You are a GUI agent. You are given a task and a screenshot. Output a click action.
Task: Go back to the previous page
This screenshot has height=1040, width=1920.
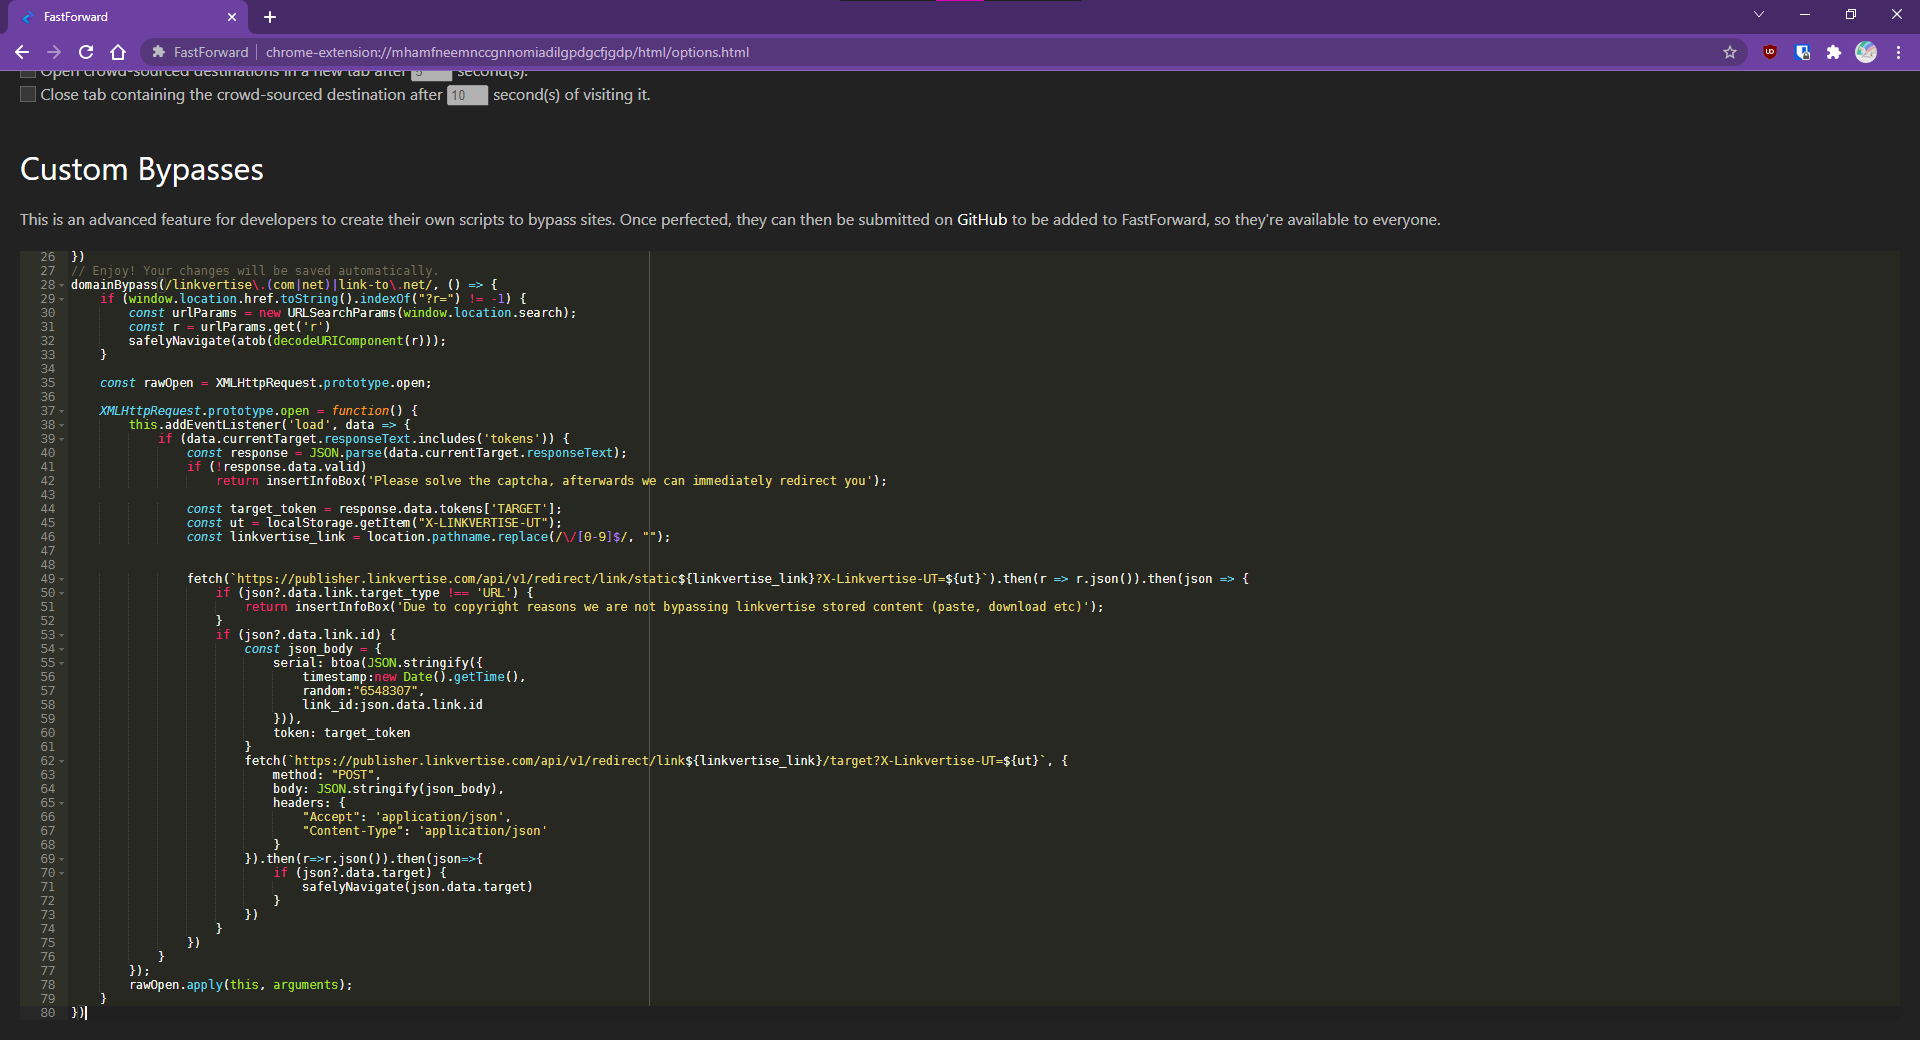(x=22, y=52)
